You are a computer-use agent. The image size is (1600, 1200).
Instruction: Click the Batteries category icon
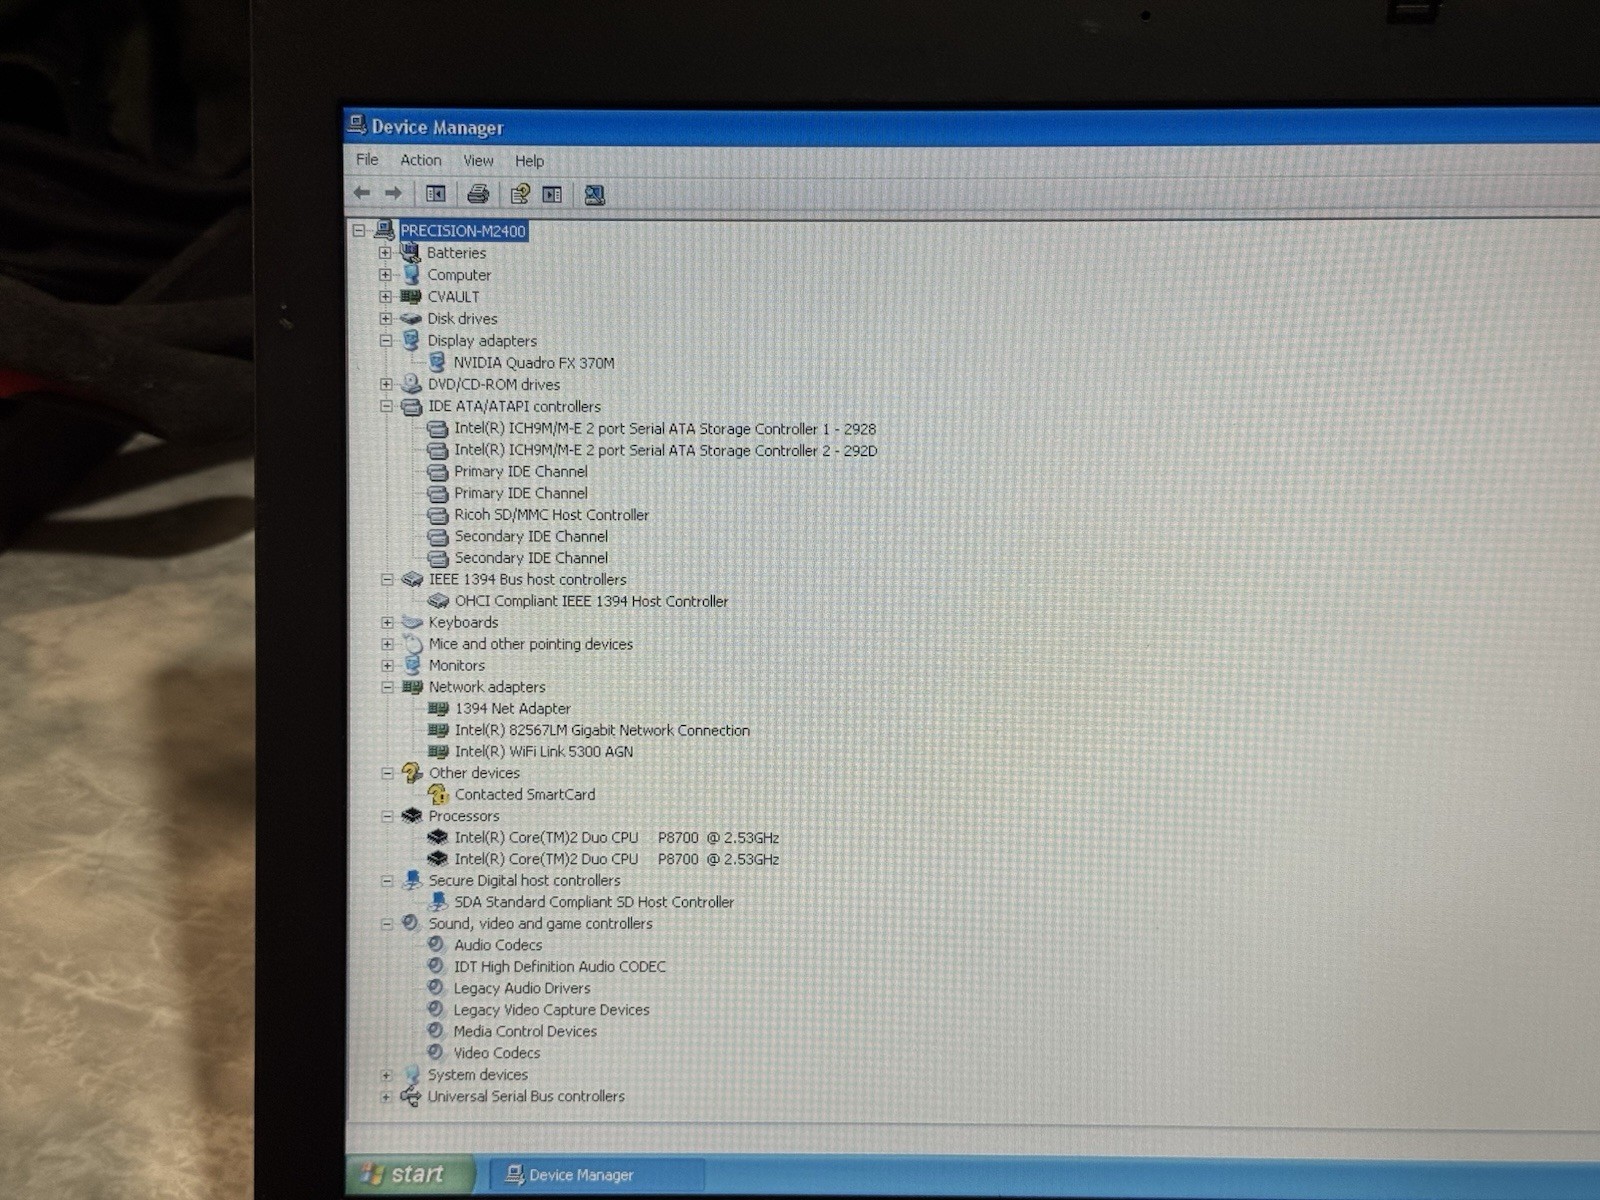pos(410,252)
